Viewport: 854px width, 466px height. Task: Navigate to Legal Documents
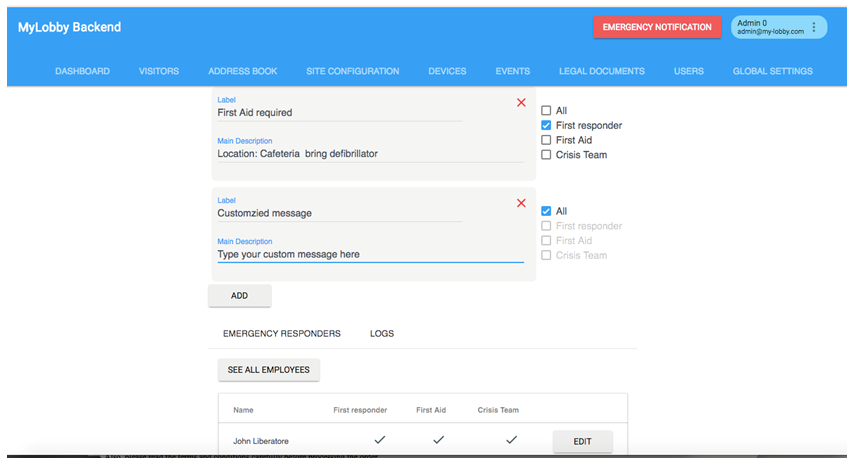pos(602,71)
